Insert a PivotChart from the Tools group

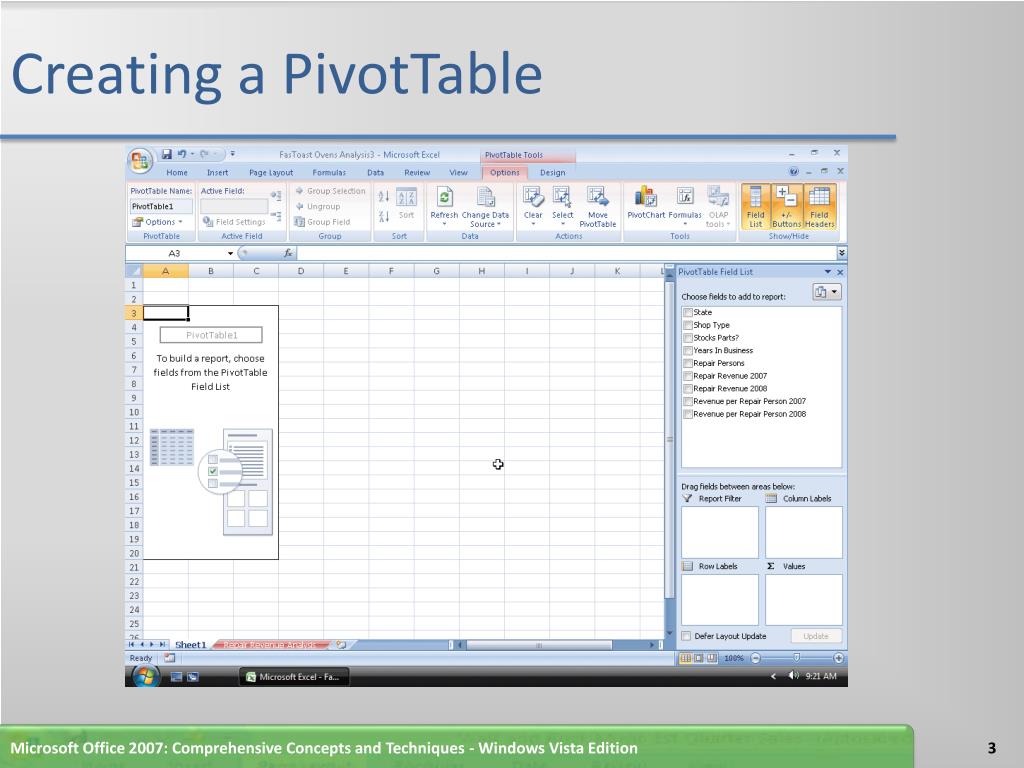646,202
